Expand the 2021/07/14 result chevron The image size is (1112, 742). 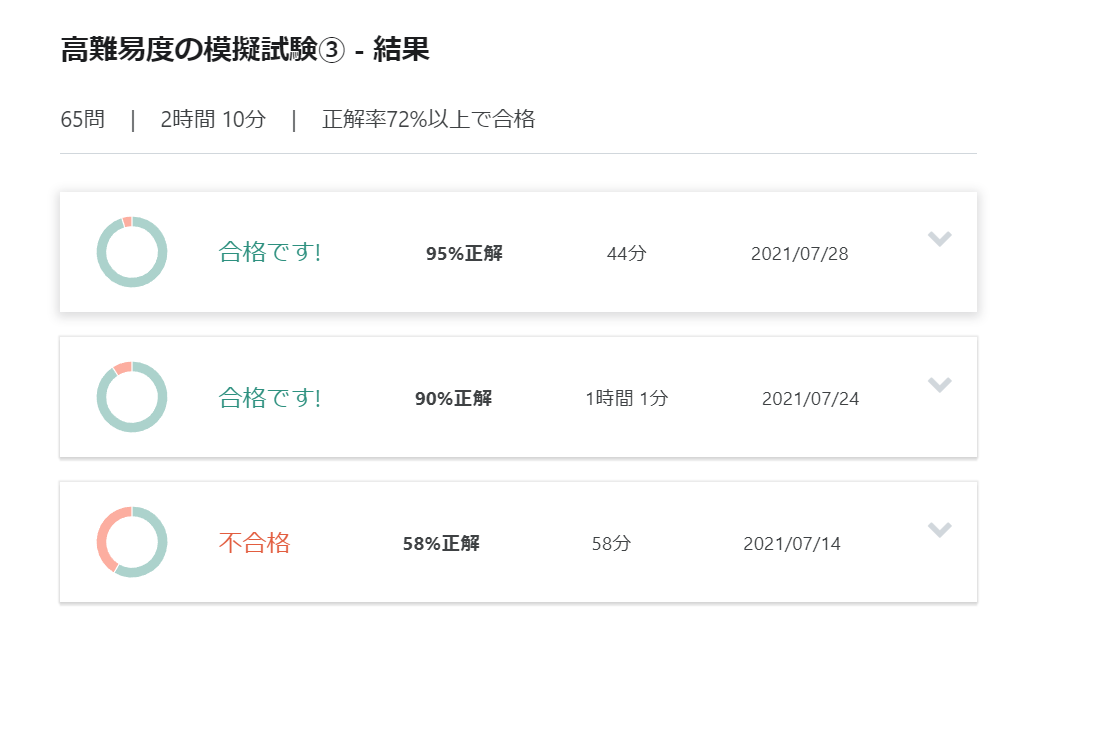click(940, 530)
